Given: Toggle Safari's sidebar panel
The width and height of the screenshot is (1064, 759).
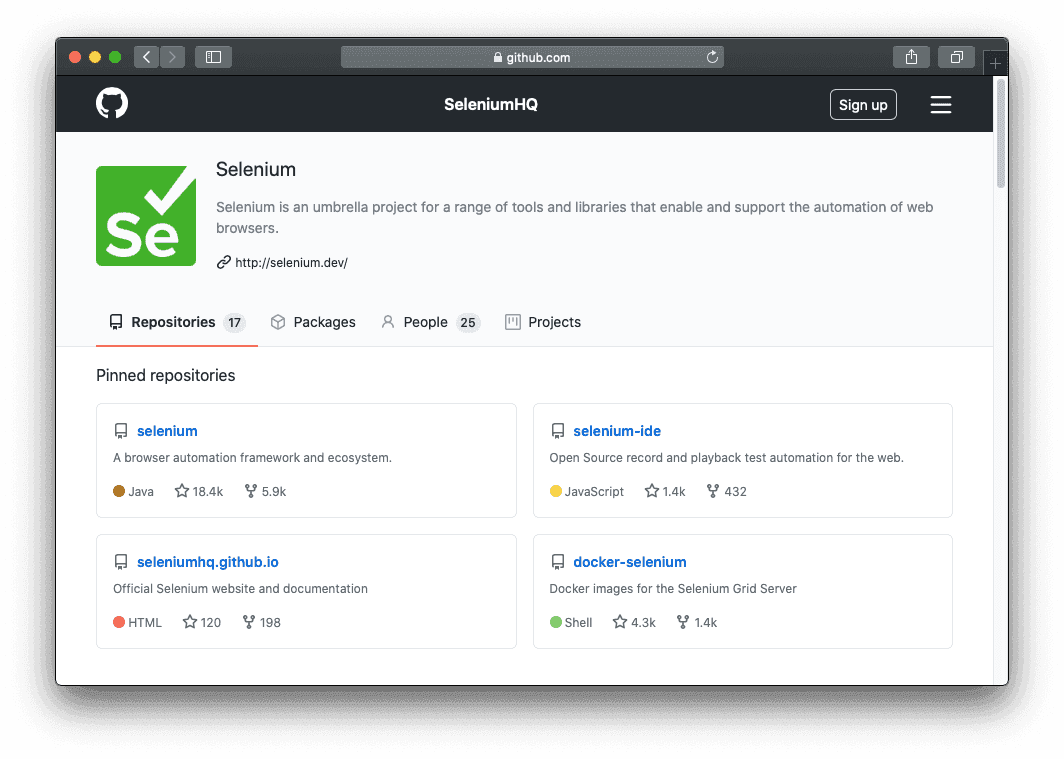Looking at the screenshot, I should (x=213, y=58).
